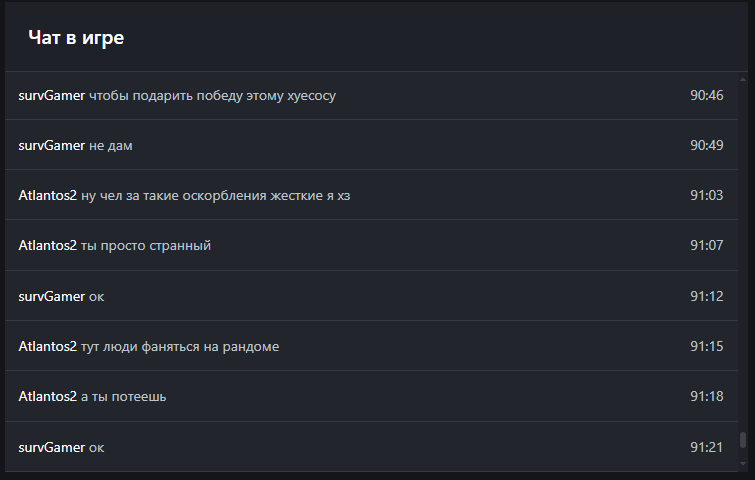
Task: Open survGamer profile from the 90:46 message
Action: tap(52, 96)
